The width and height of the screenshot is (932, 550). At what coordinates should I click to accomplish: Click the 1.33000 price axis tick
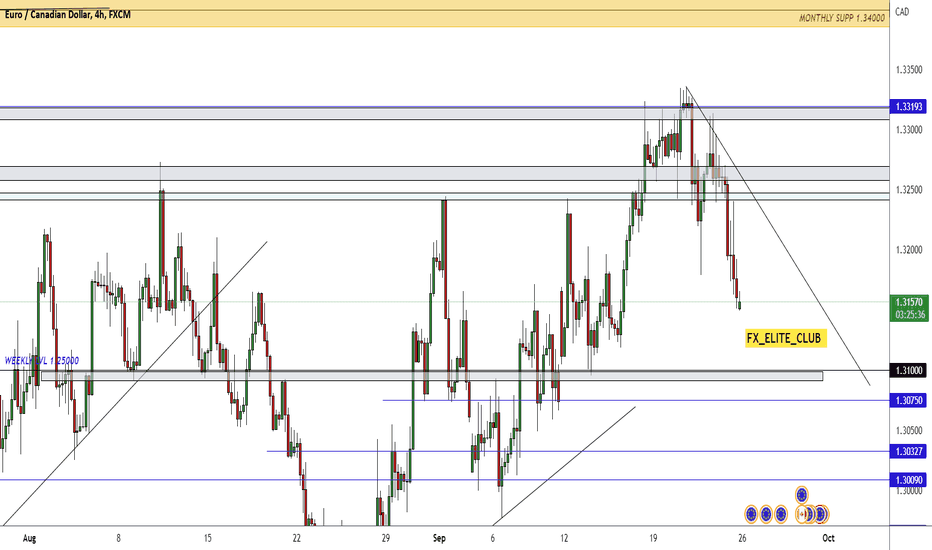tap(909, 130)
